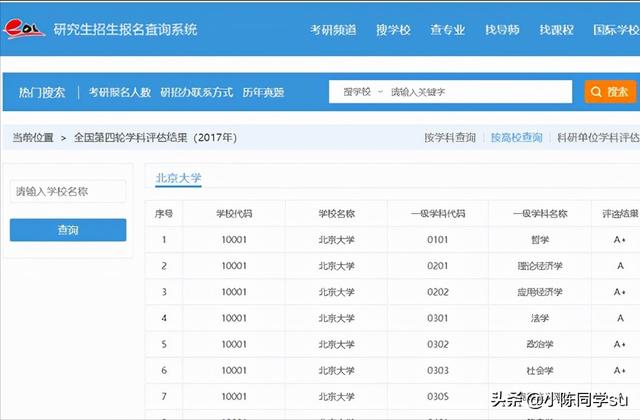Select the 北京大学 tab
The width and height of the screenshot is (640, 420).
click(x=178, y=178)
